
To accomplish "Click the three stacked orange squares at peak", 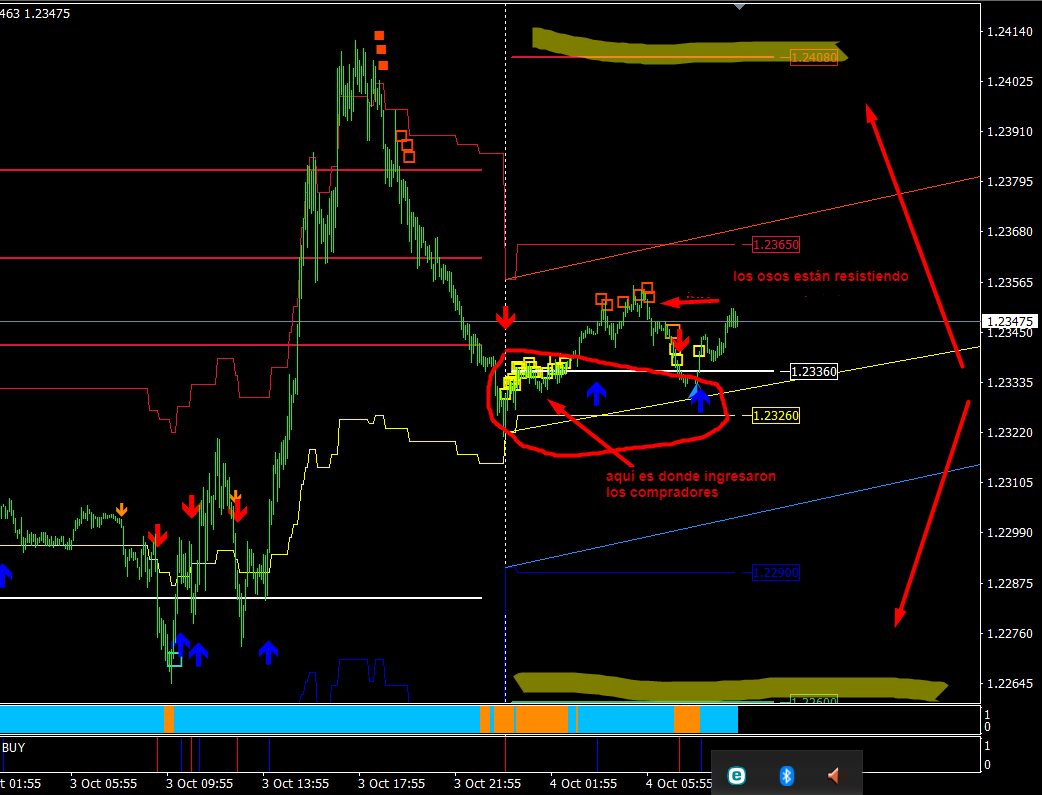I will point(380,50).
